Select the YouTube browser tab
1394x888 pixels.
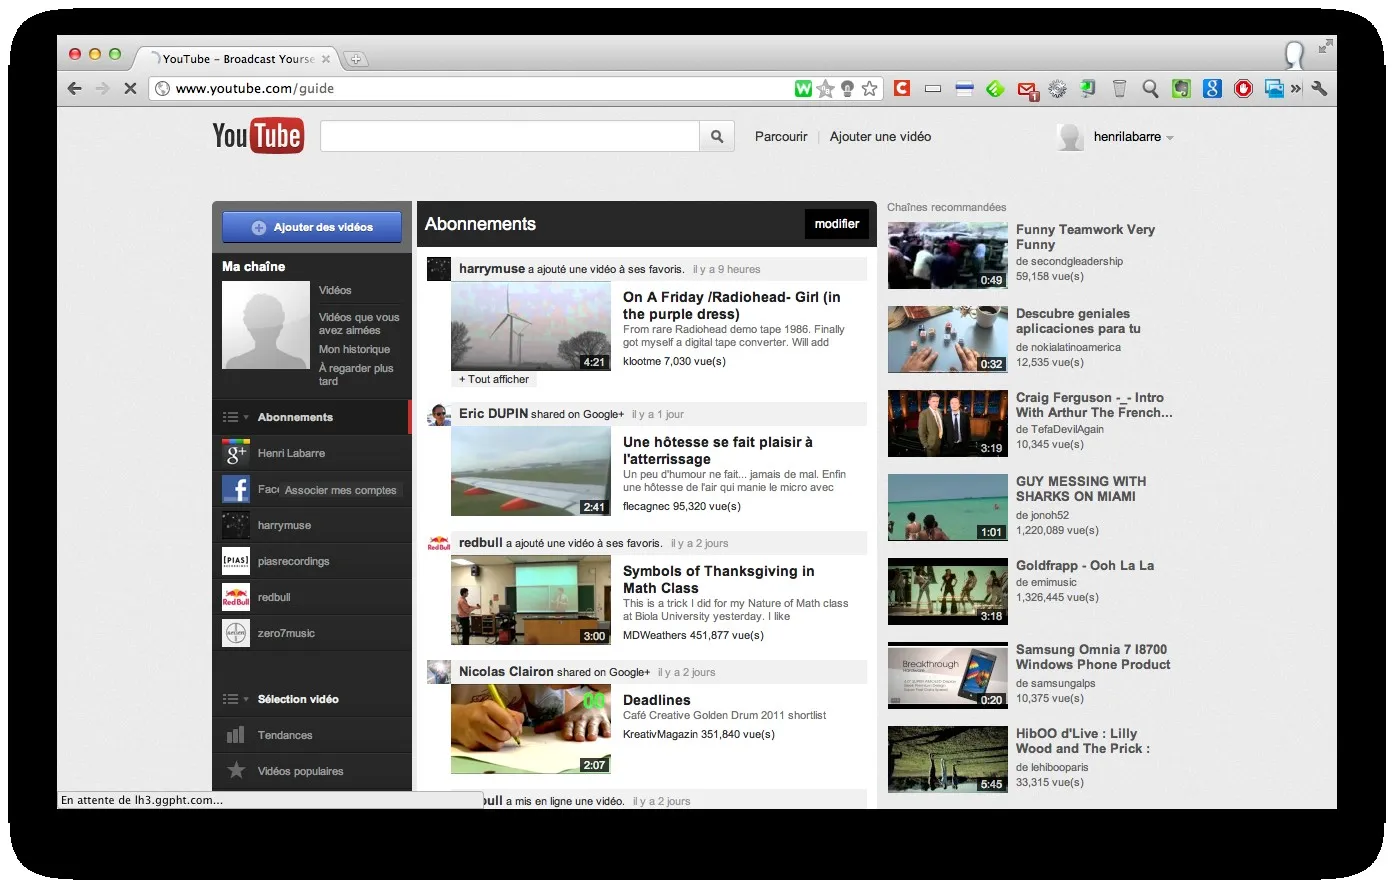click(240, 59)
